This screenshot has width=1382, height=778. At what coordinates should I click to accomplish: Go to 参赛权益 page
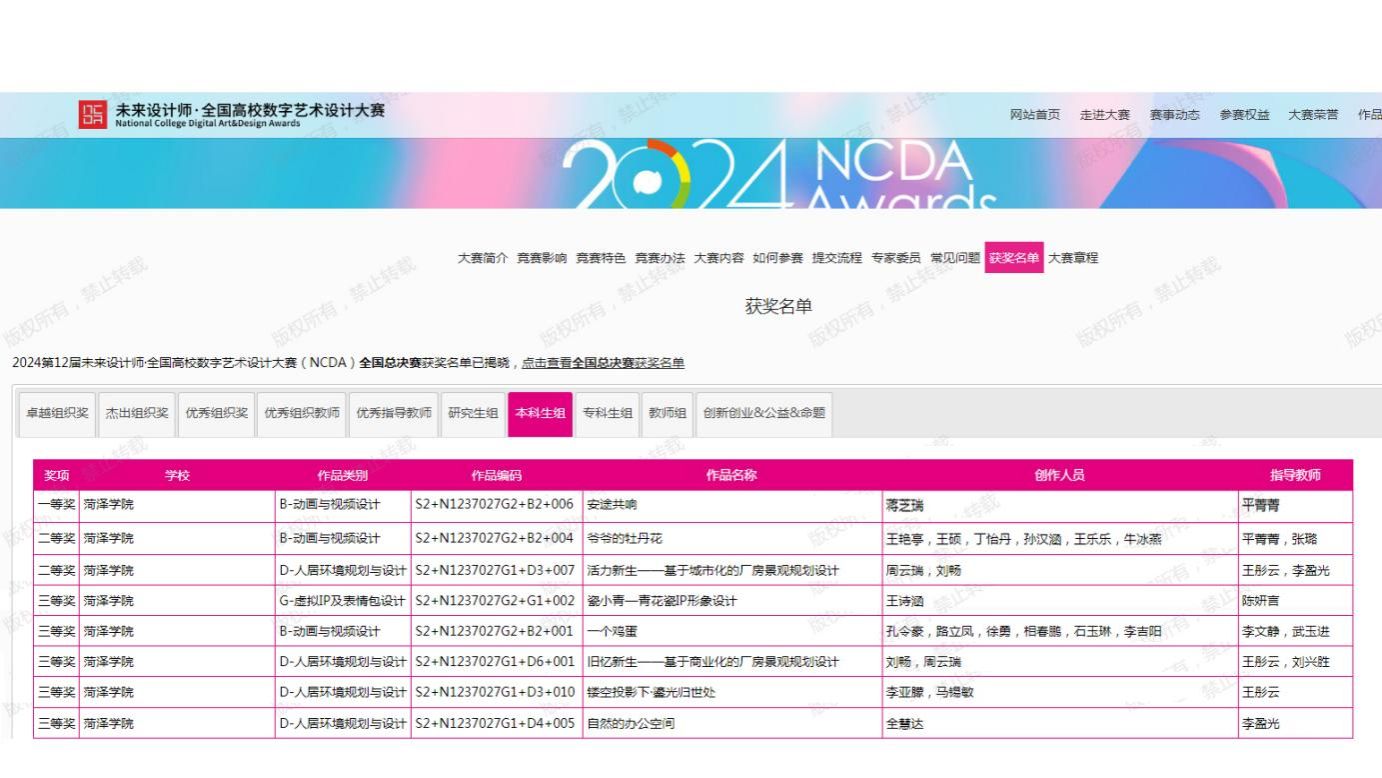tap(1244, 115)
